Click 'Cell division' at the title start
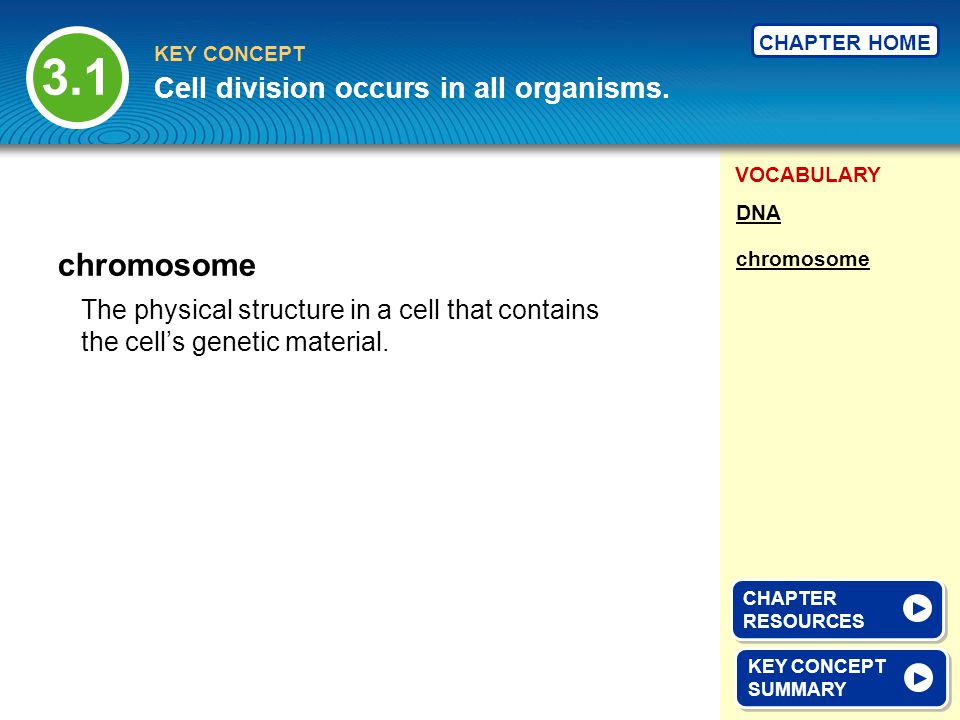Image resolution: width=960 pixels, height=720 pixels. tap(239, 88)
